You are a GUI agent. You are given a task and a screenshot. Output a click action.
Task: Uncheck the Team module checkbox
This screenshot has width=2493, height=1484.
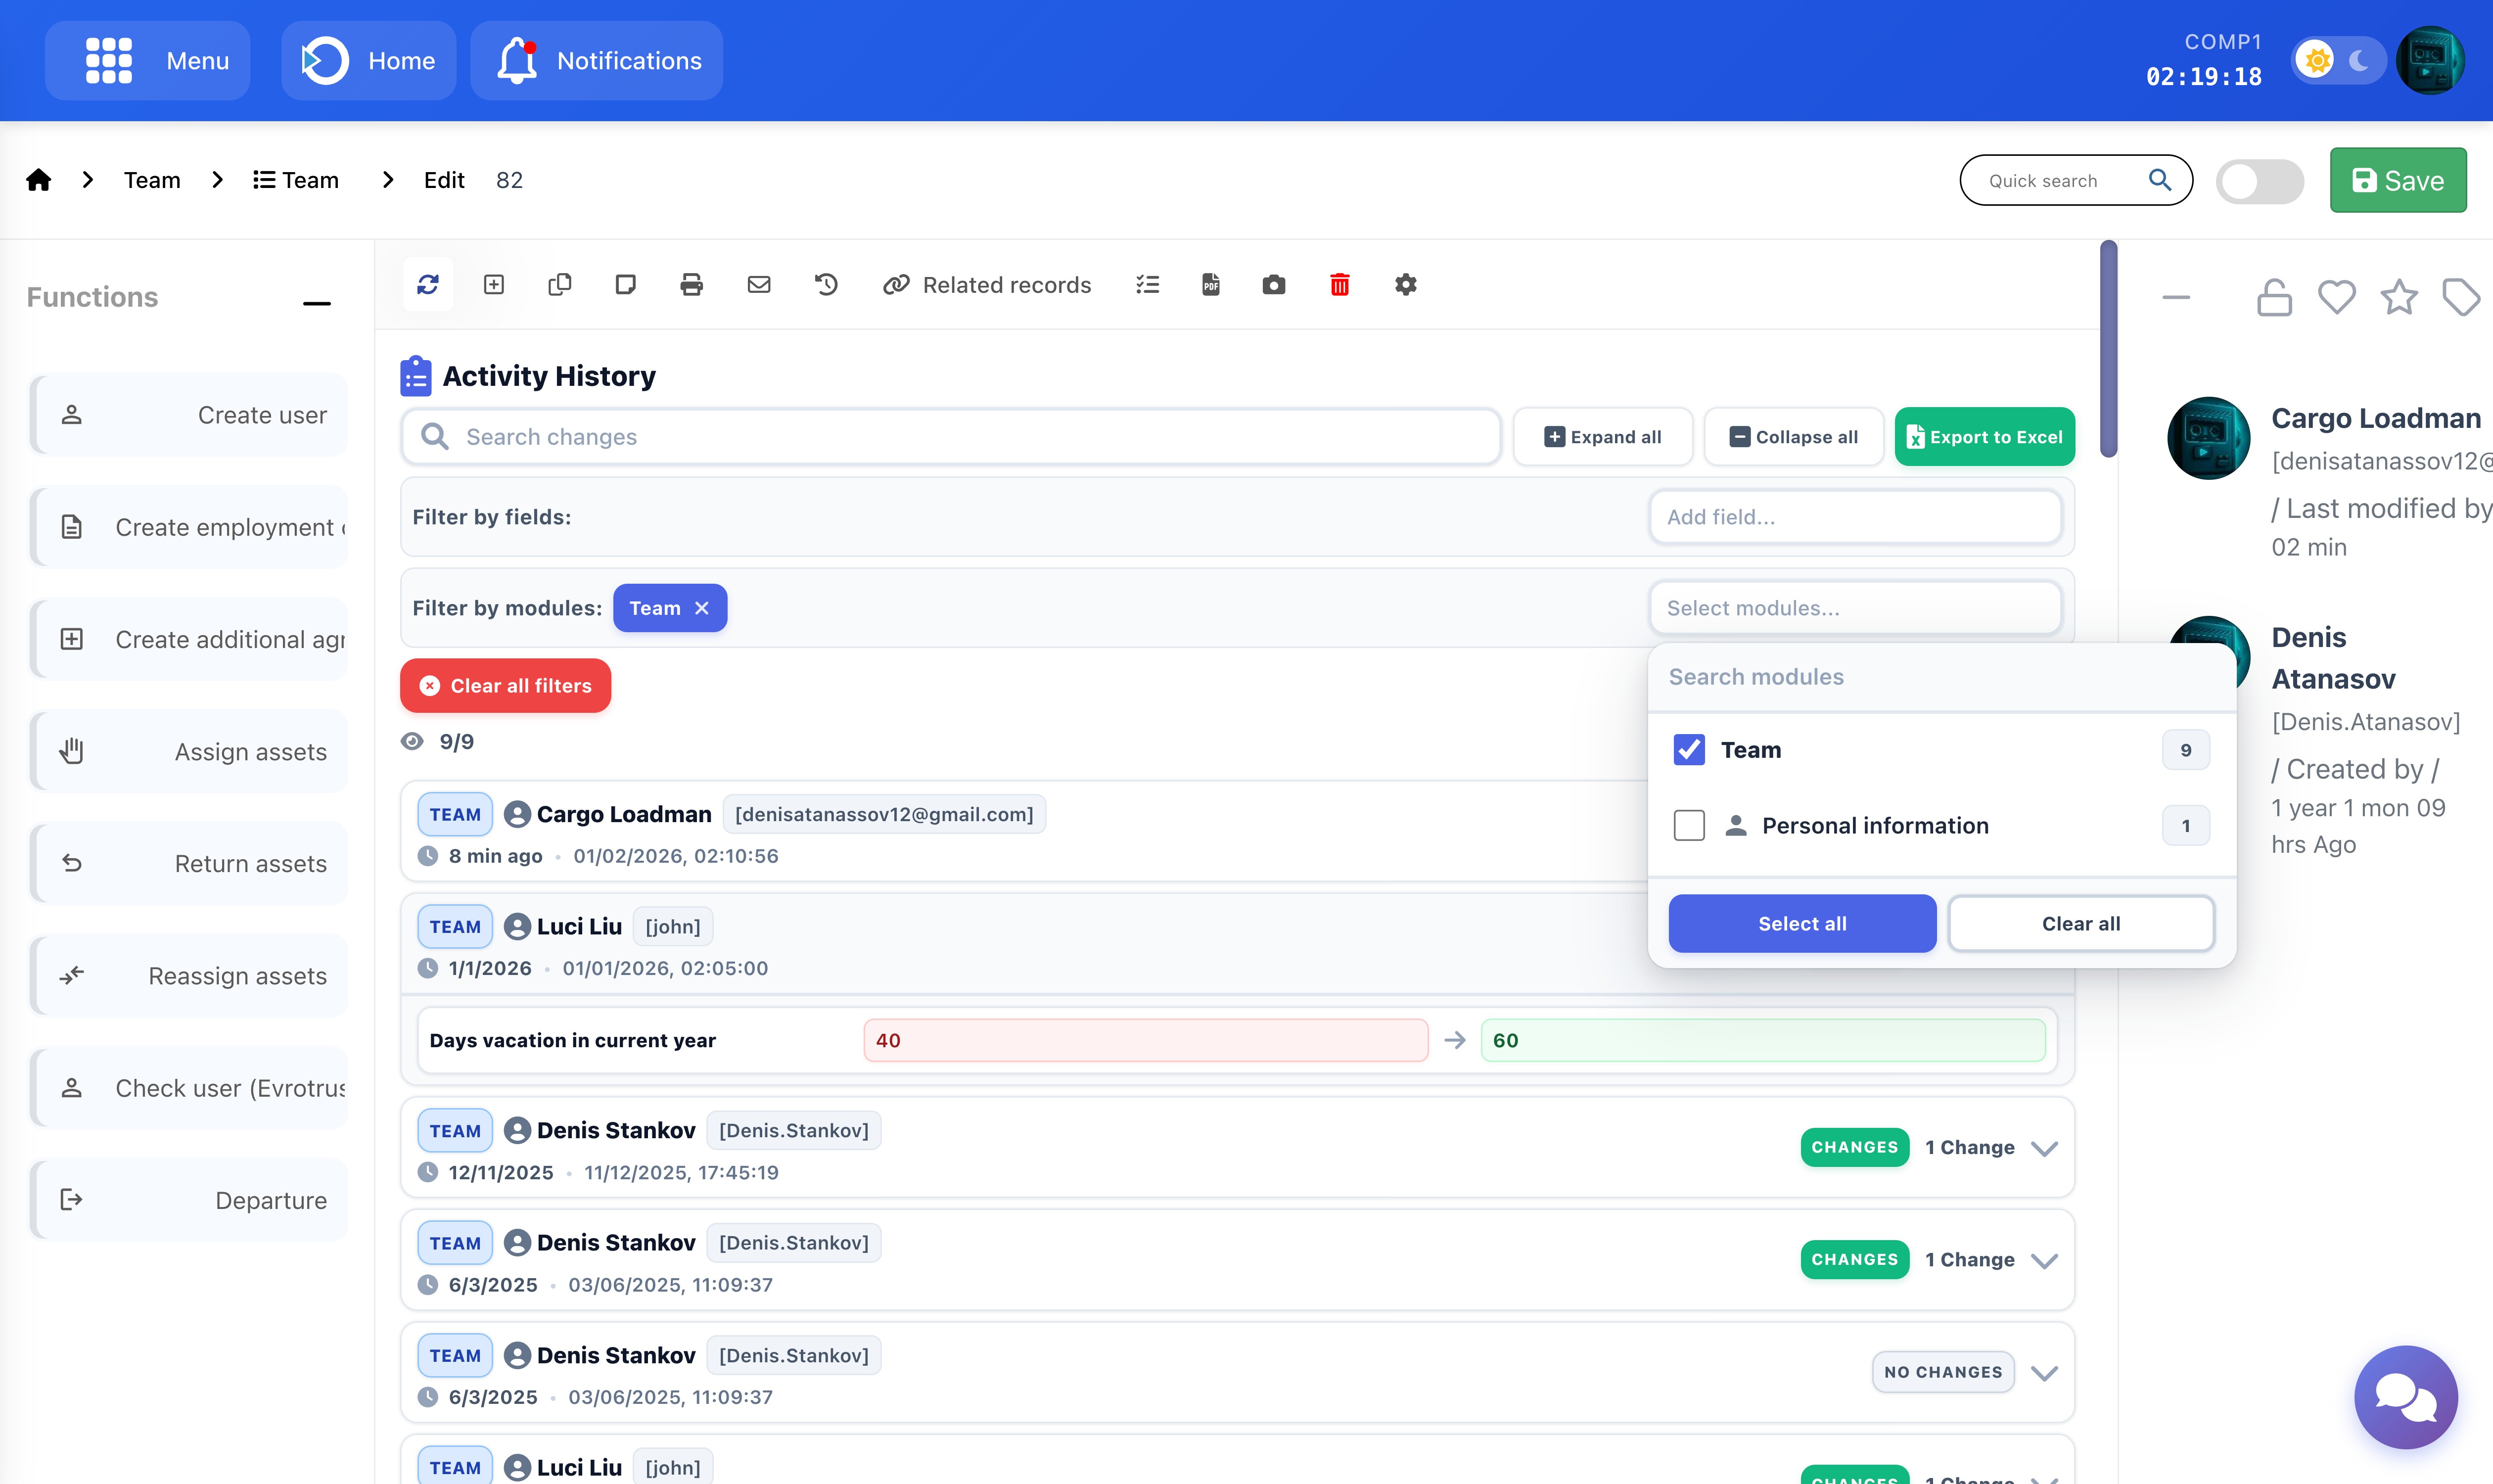point(1689,750)
